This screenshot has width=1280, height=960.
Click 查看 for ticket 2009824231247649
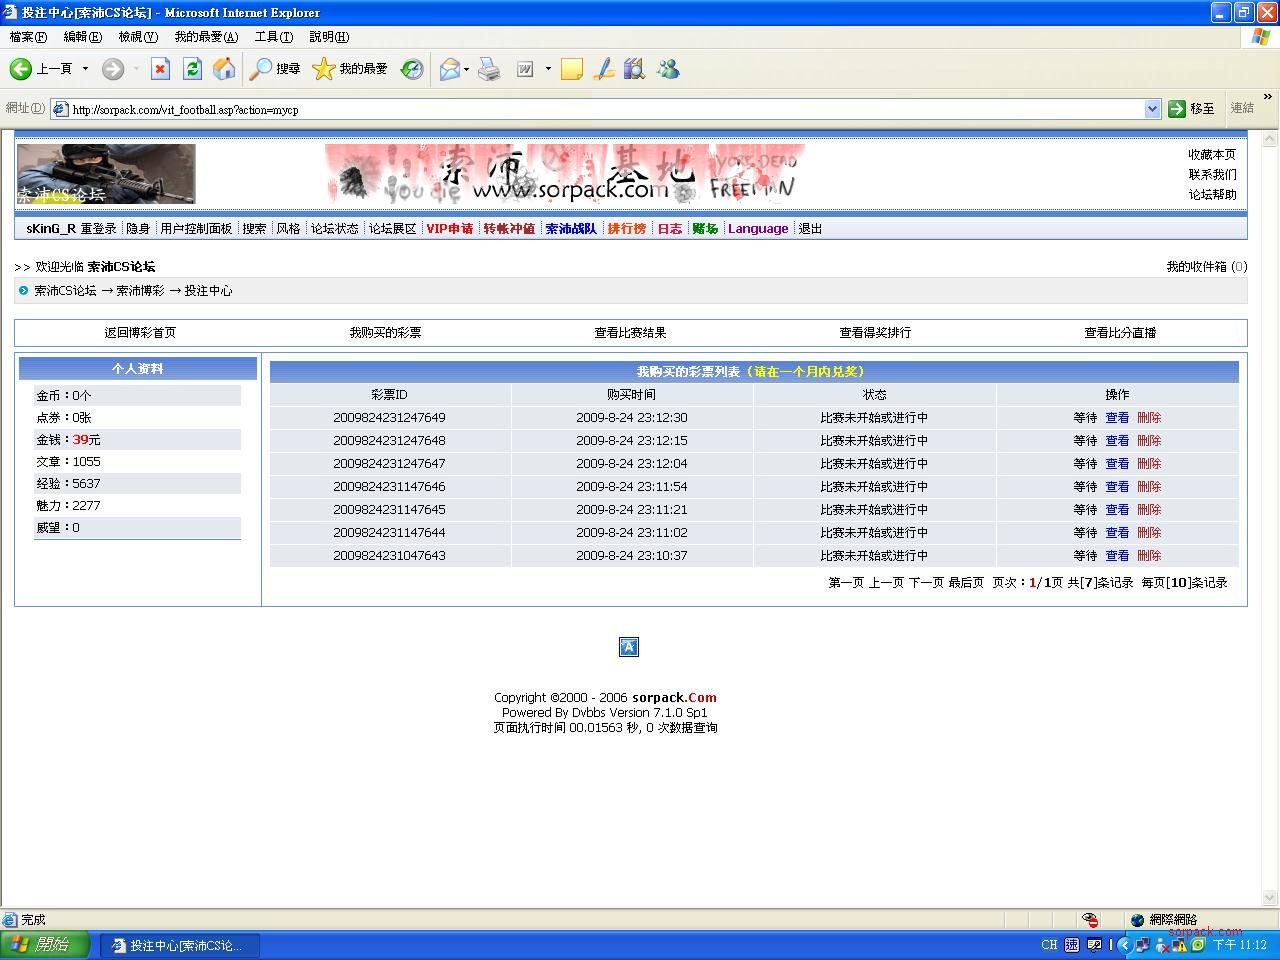(x=1117, y=418)
